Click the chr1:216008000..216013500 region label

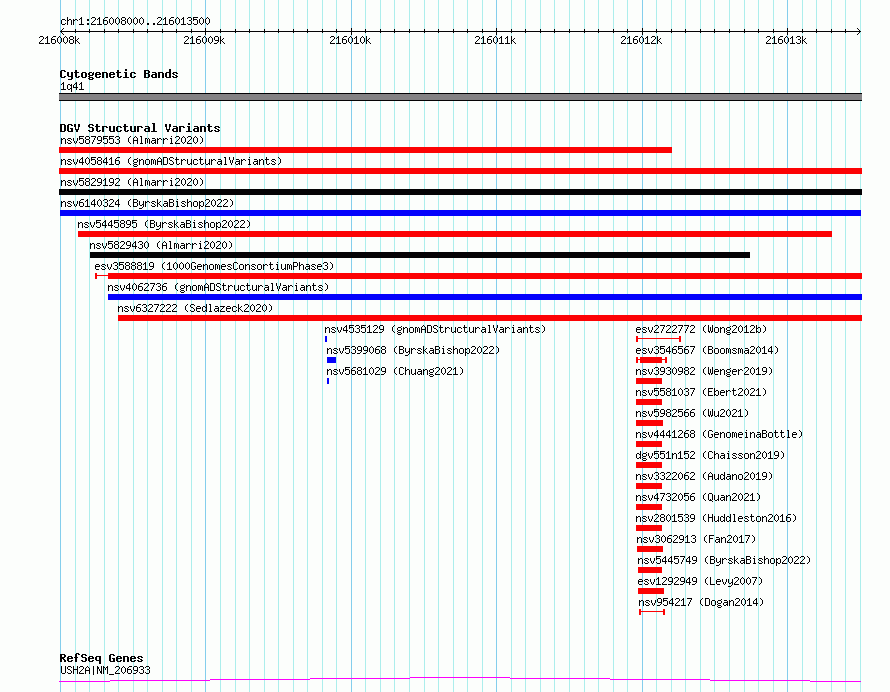[135, 22]
